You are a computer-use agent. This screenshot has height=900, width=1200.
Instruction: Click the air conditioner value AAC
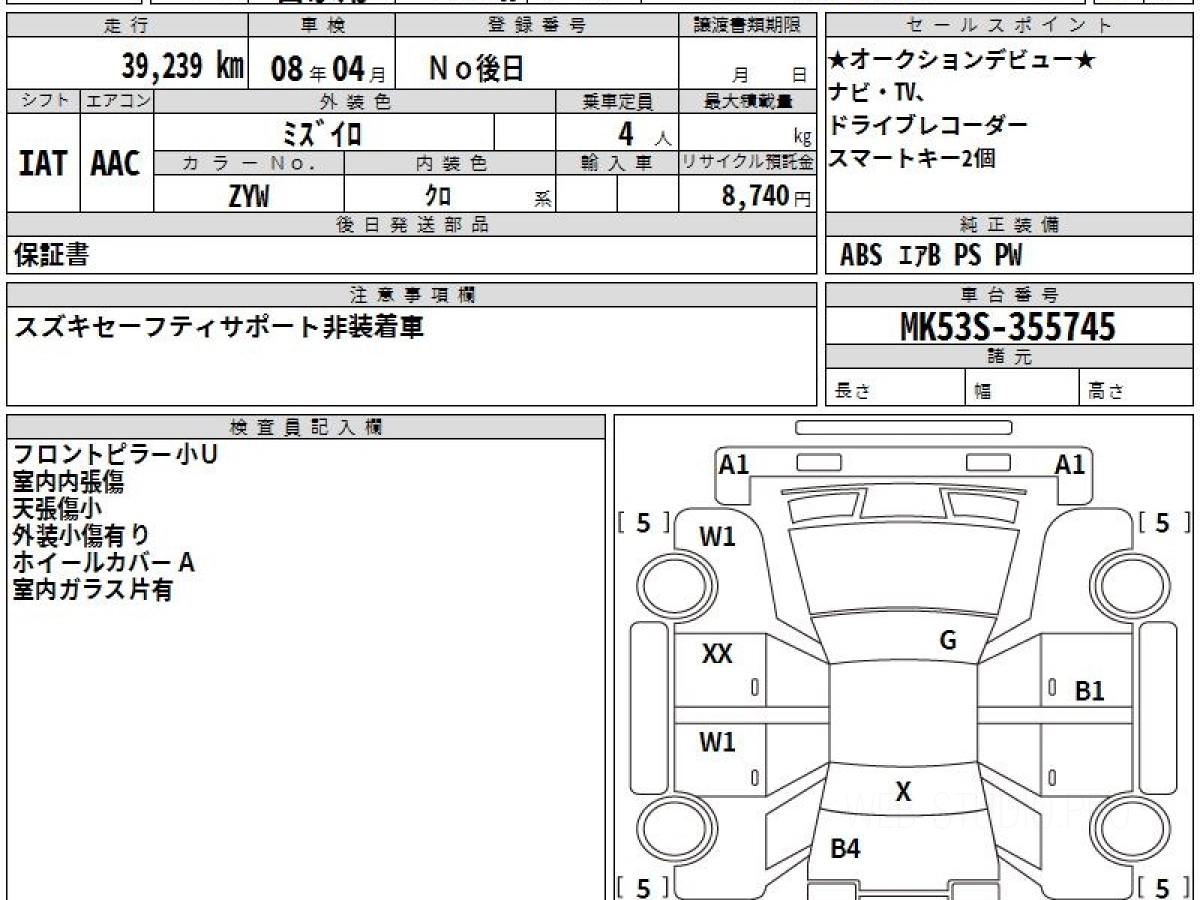coord(116,163)
